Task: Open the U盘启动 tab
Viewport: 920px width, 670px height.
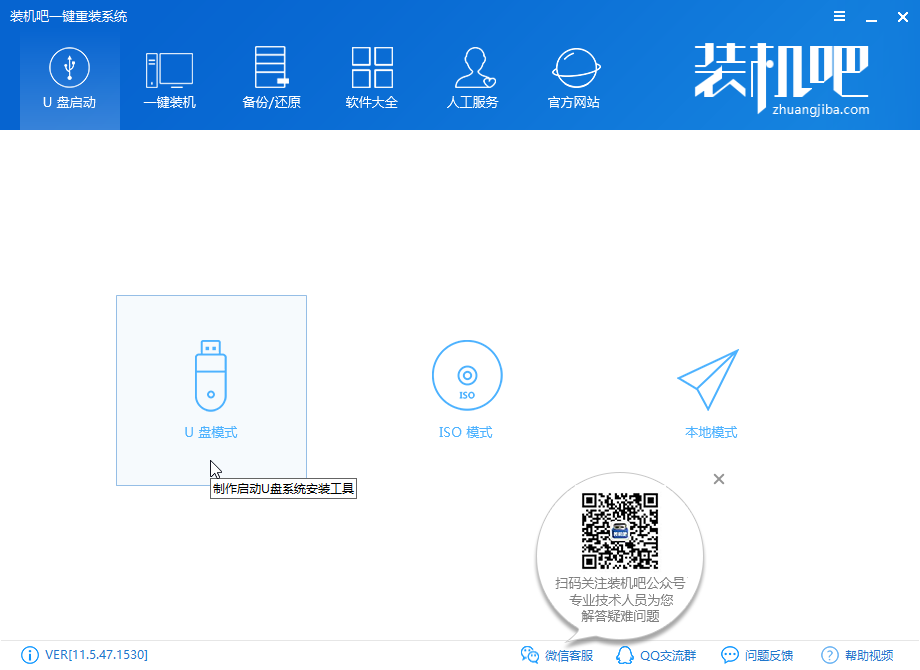Action: (69, 80)
